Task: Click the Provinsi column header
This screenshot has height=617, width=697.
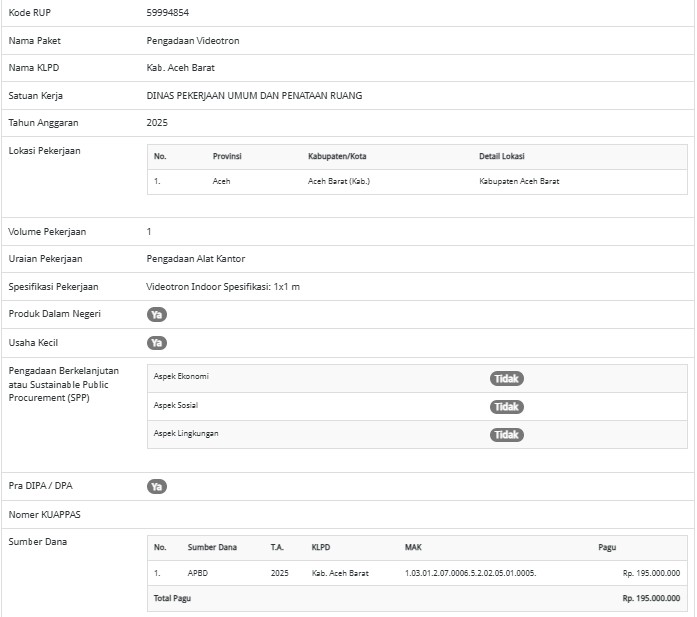Action: [227, 156]
